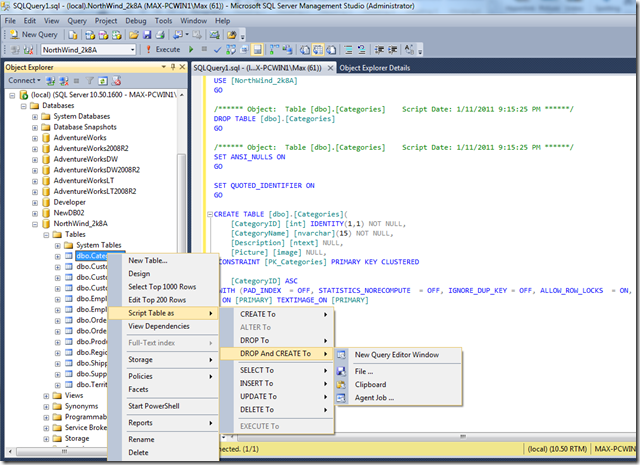Collapse the NorthWind_2k8A database node

[x=35, y=224]
